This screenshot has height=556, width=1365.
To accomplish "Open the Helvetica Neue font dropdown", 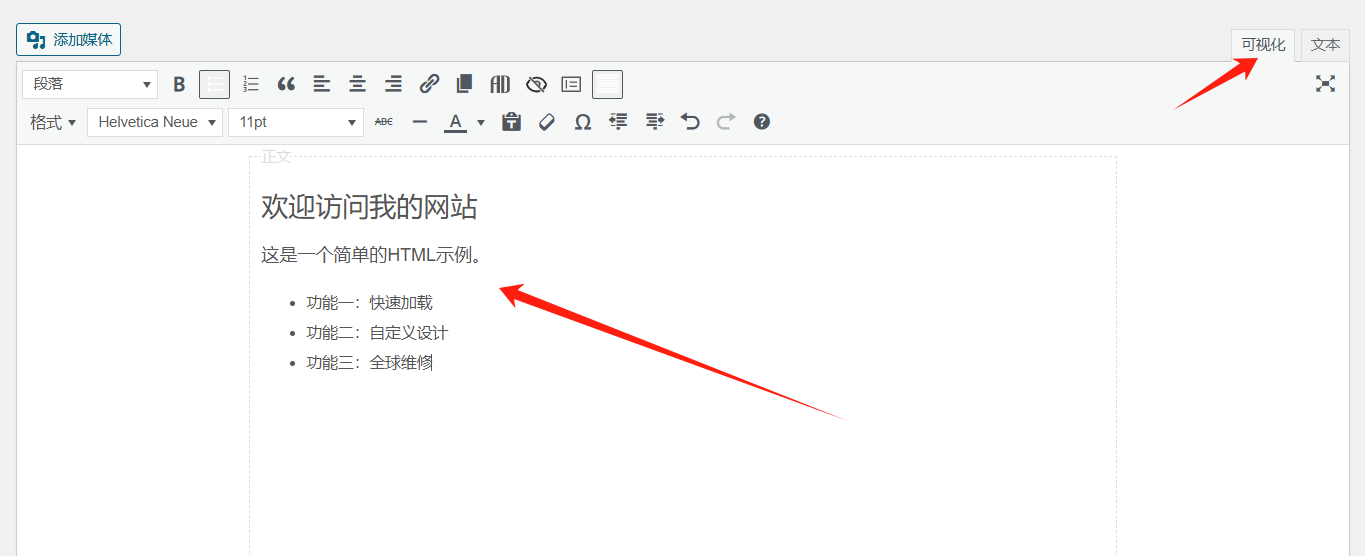I will pos(155,122).
